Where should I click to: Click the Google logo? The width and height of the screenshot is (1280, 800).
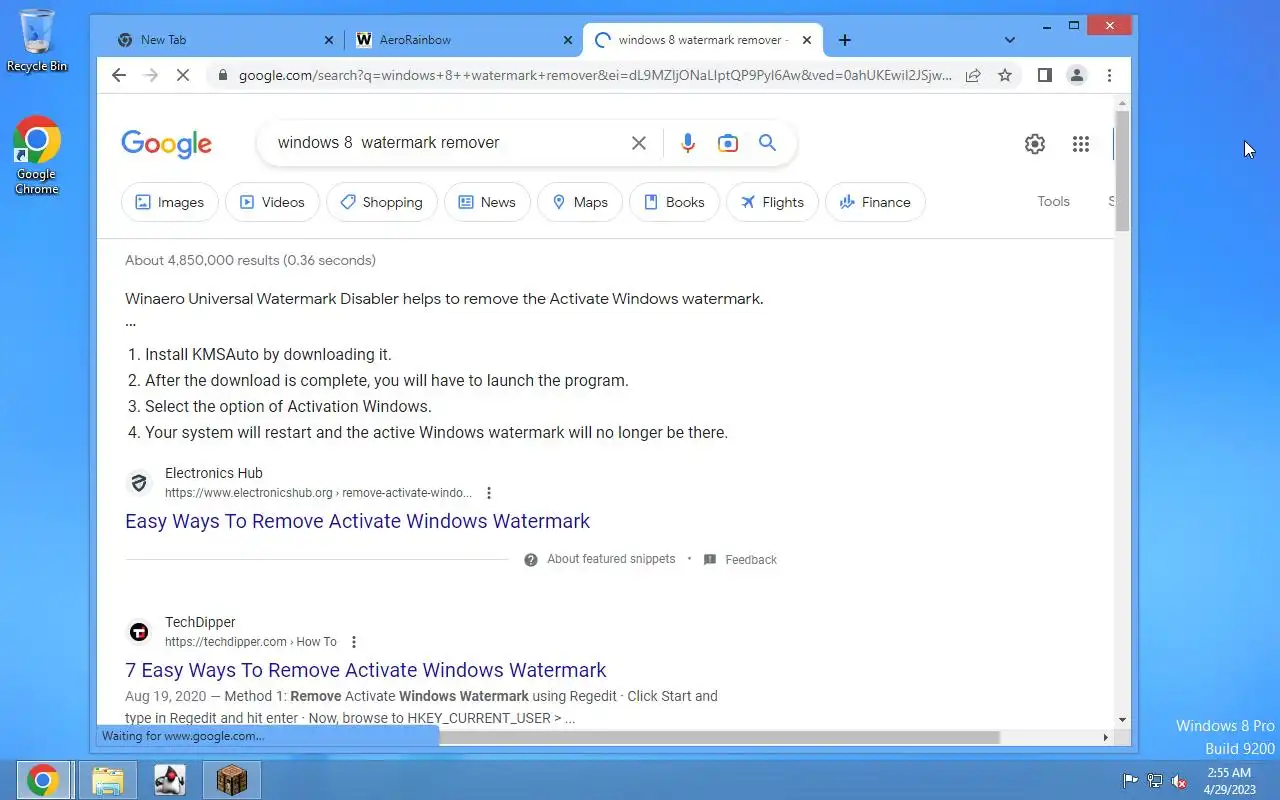tap(167, 144)
